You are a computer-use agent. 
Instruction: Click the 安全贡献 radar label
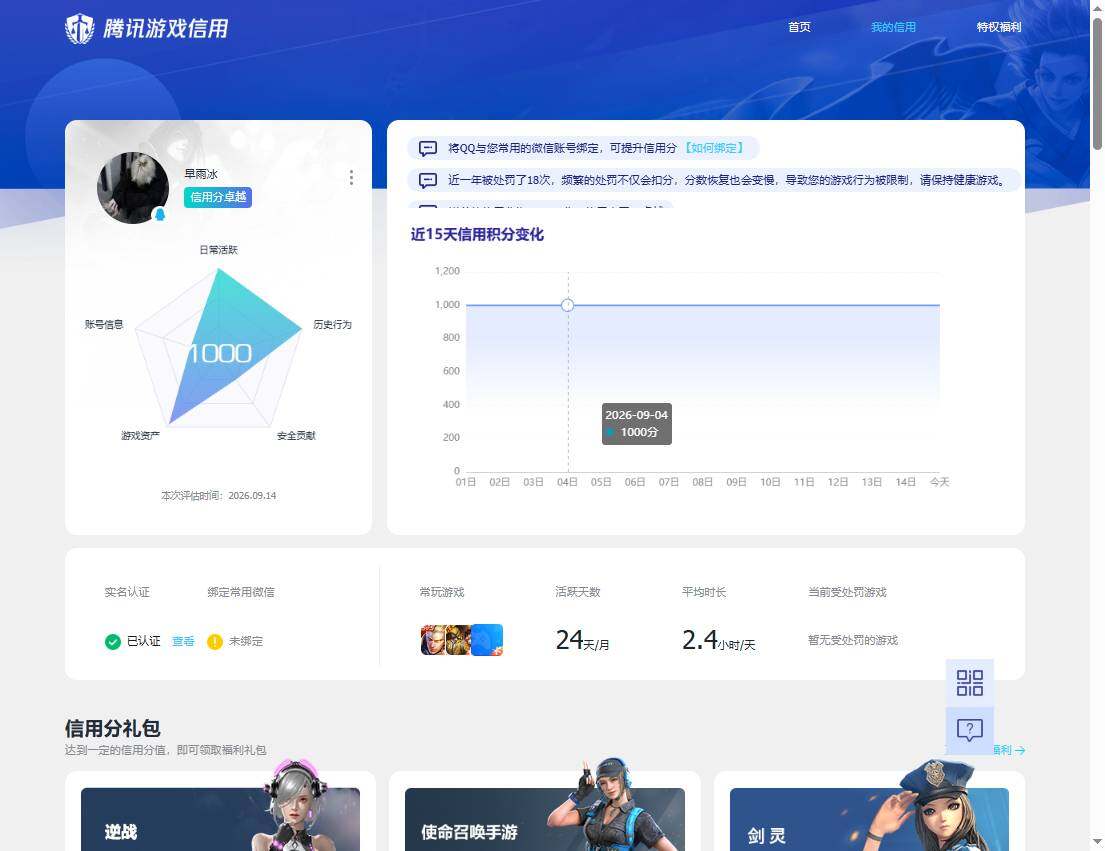point(296,436)
